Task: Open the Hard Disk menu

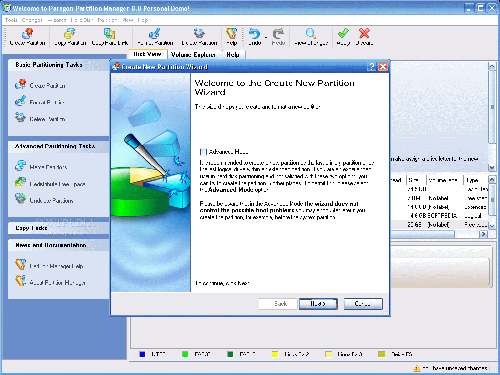Action: pos(82,20)
